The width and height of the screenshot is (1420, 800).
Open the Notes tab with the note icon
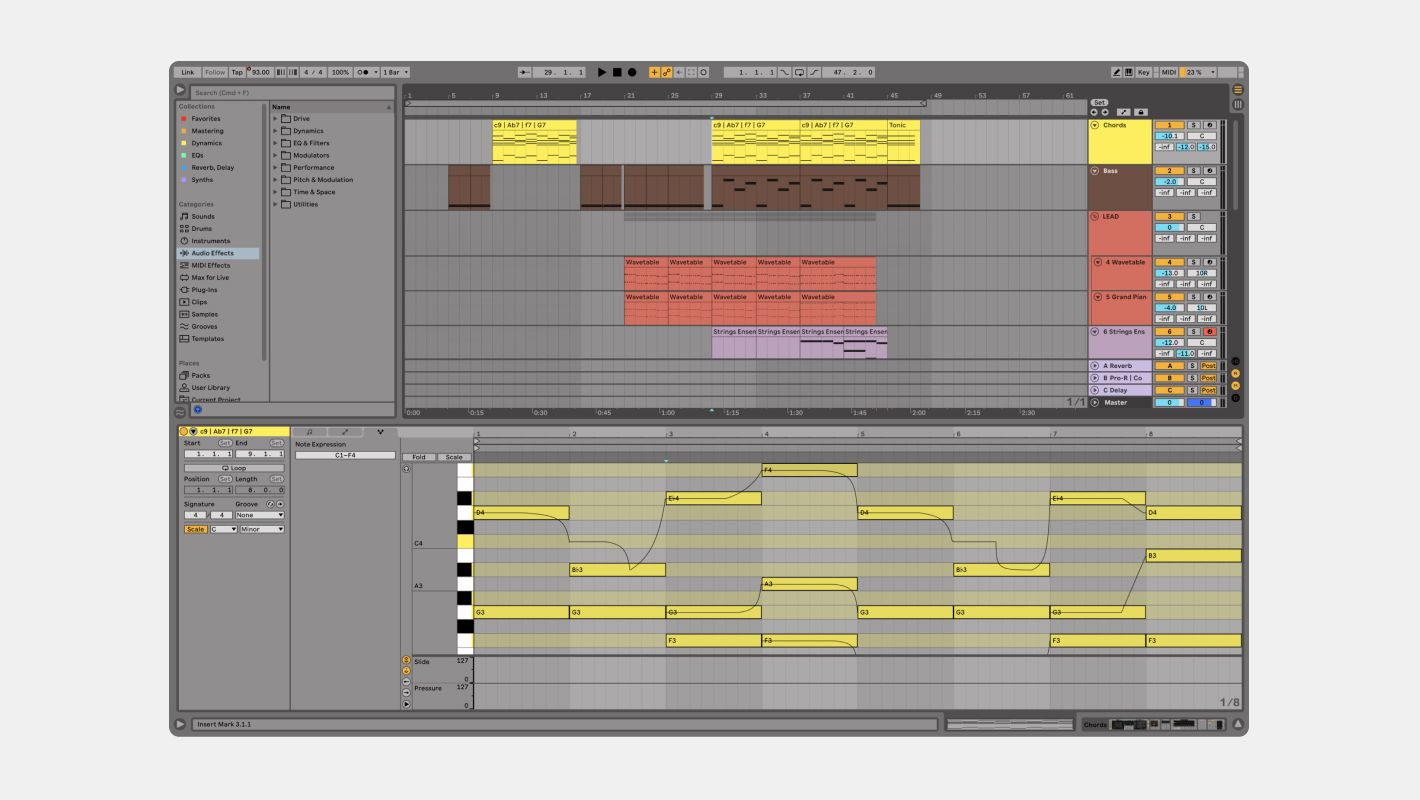(310, 432)
